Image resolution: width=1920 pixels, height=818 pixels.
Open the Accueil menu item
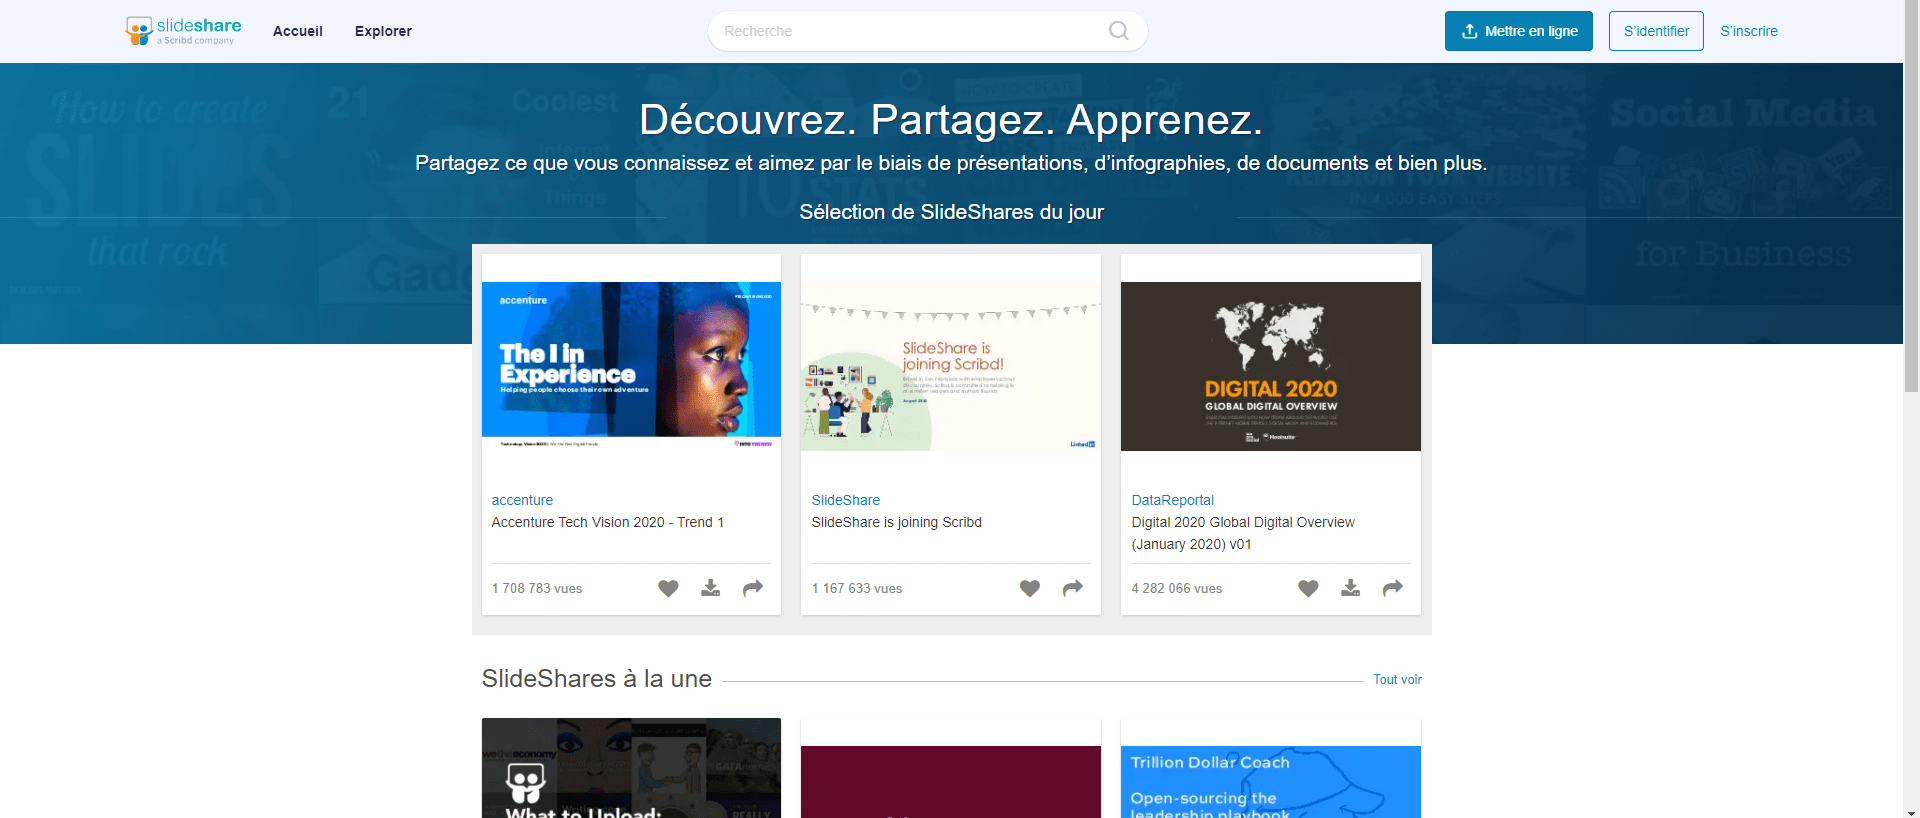coord(298,31)
